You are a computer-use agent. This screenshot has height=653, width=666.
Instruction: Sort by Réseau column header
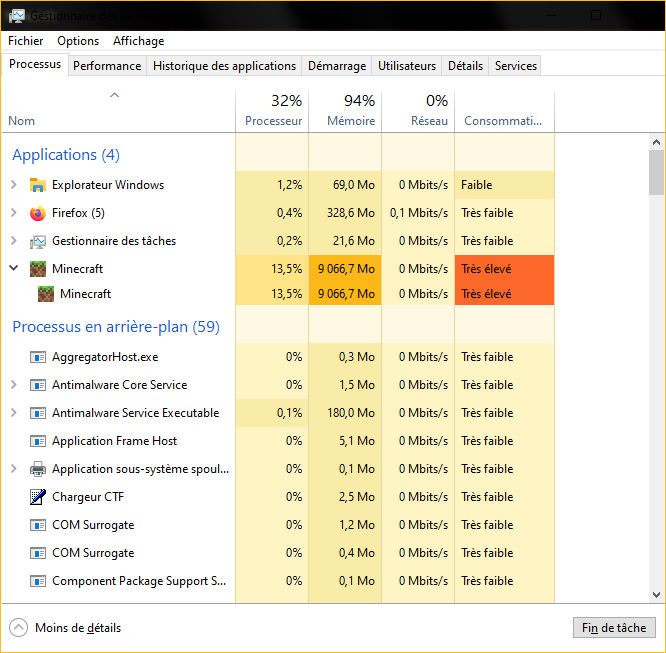418,111
